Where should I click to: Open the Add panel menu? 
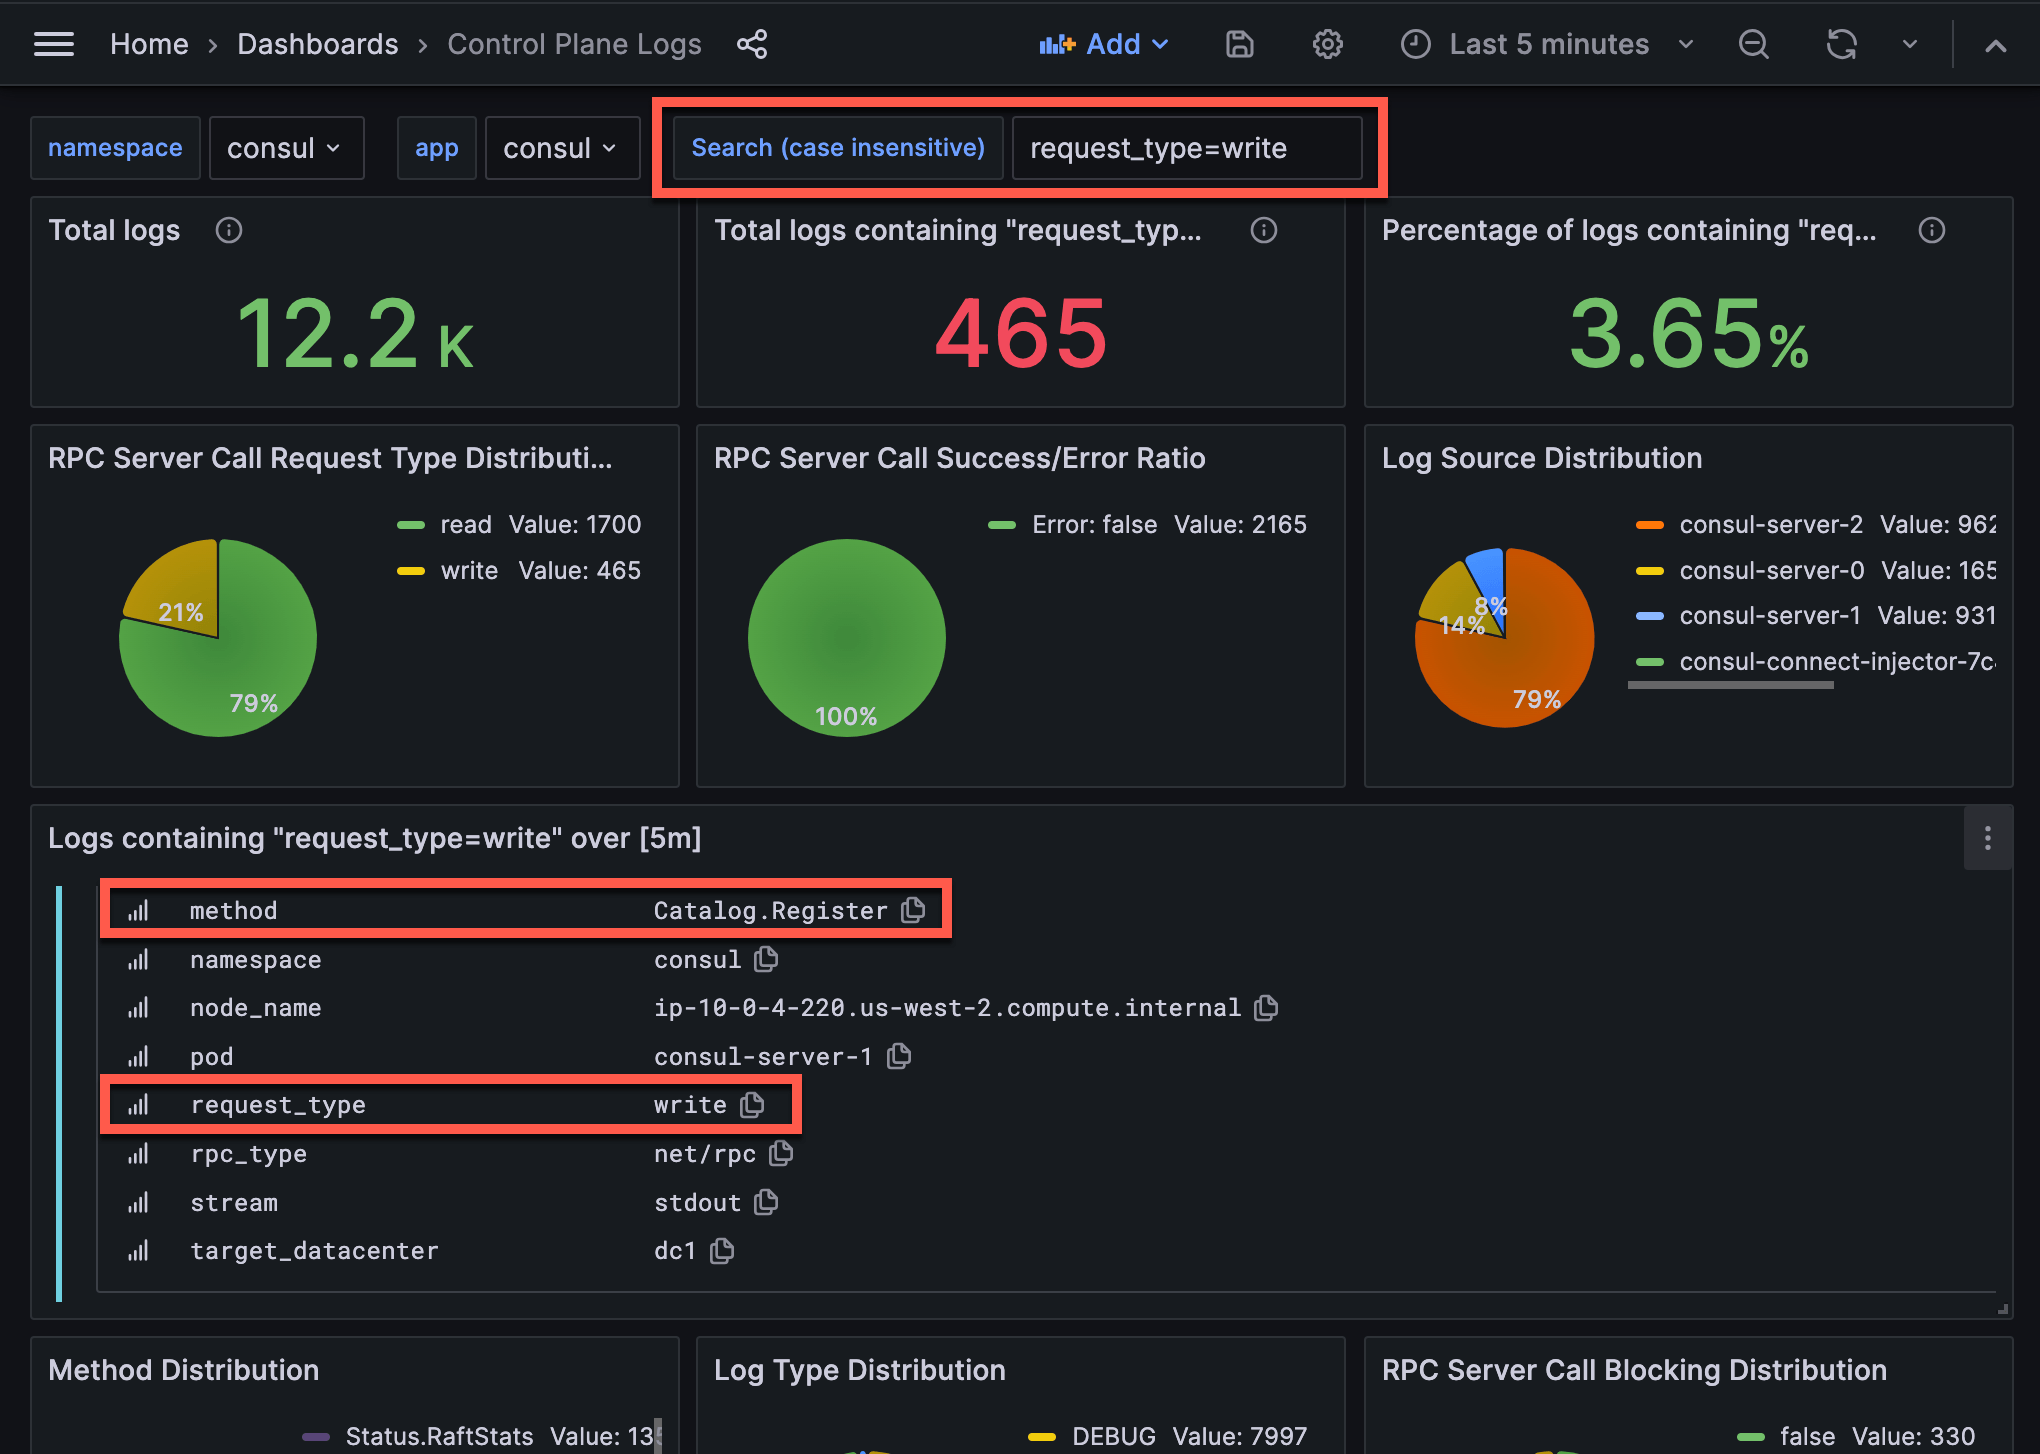[x=1104, y=44]
